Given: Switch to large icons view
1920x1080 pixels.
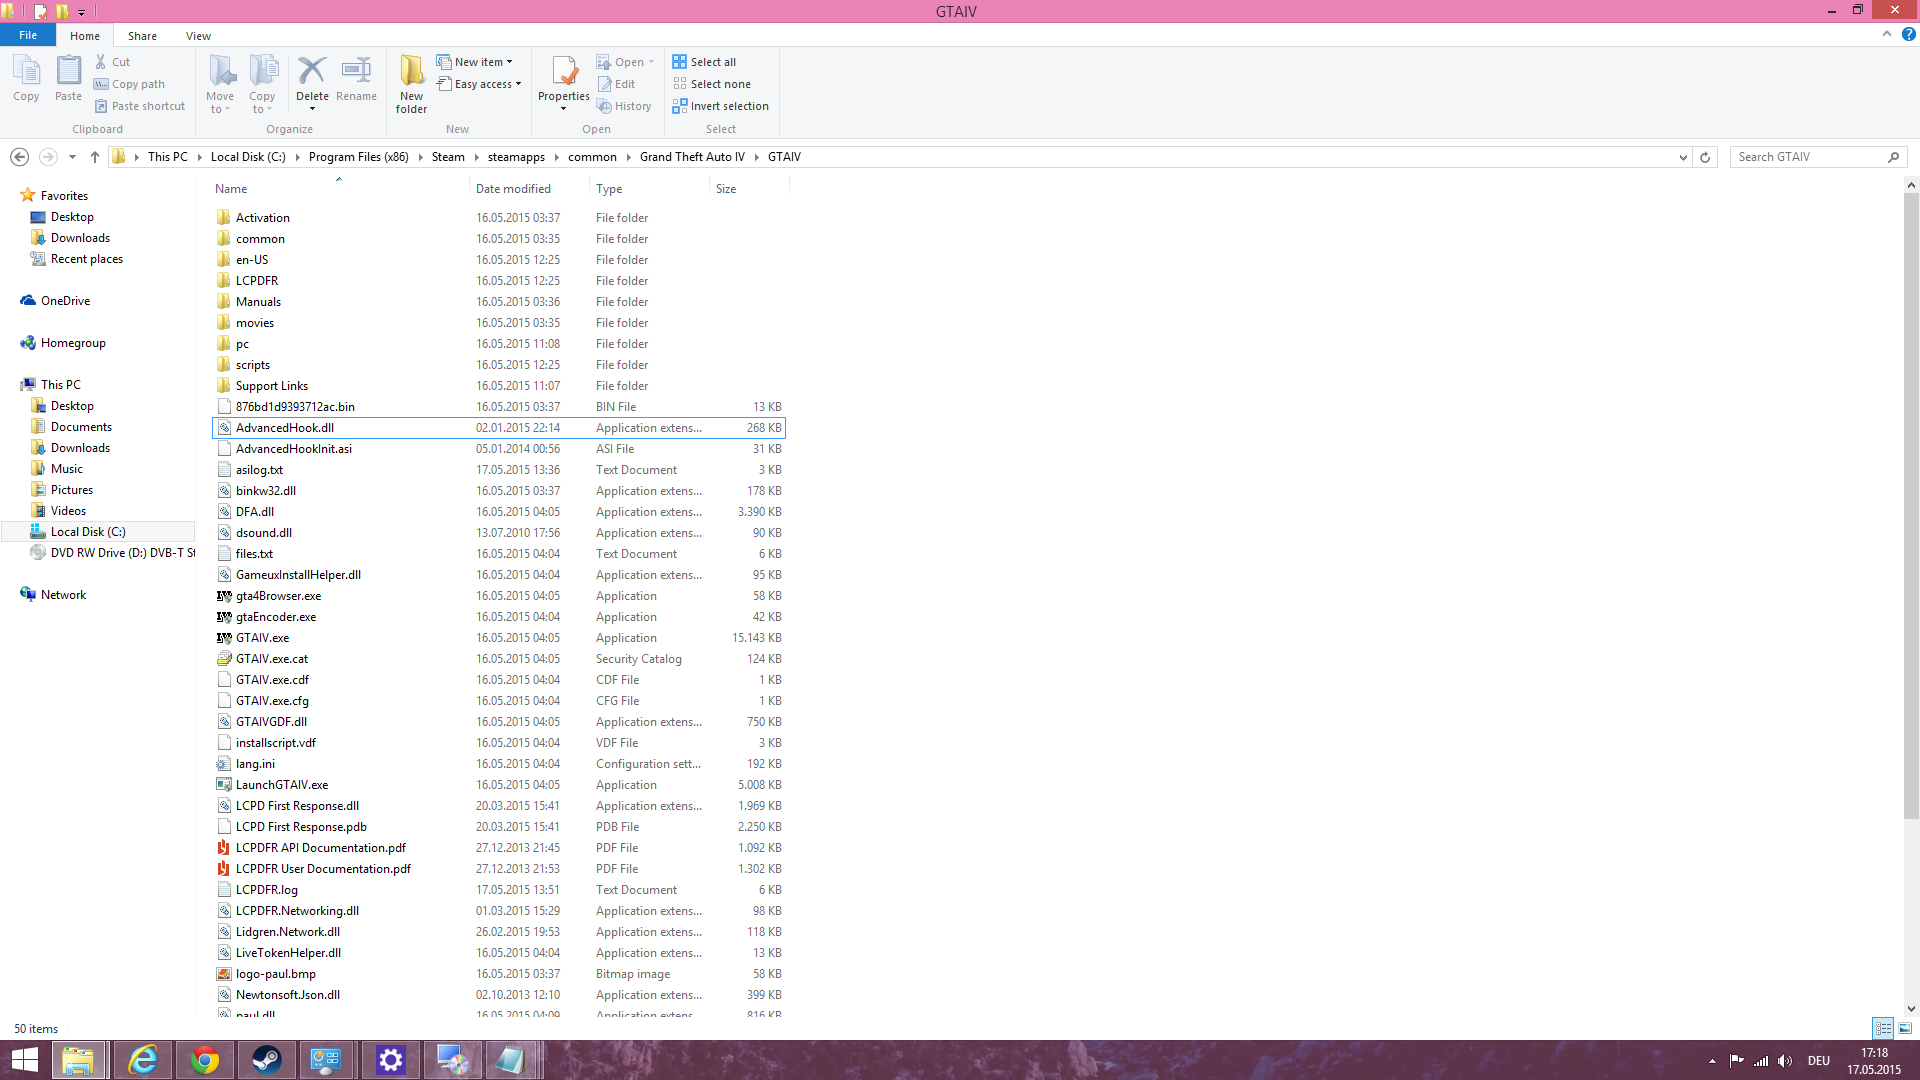Looking at the screenshot, I should point(1905,1028).
